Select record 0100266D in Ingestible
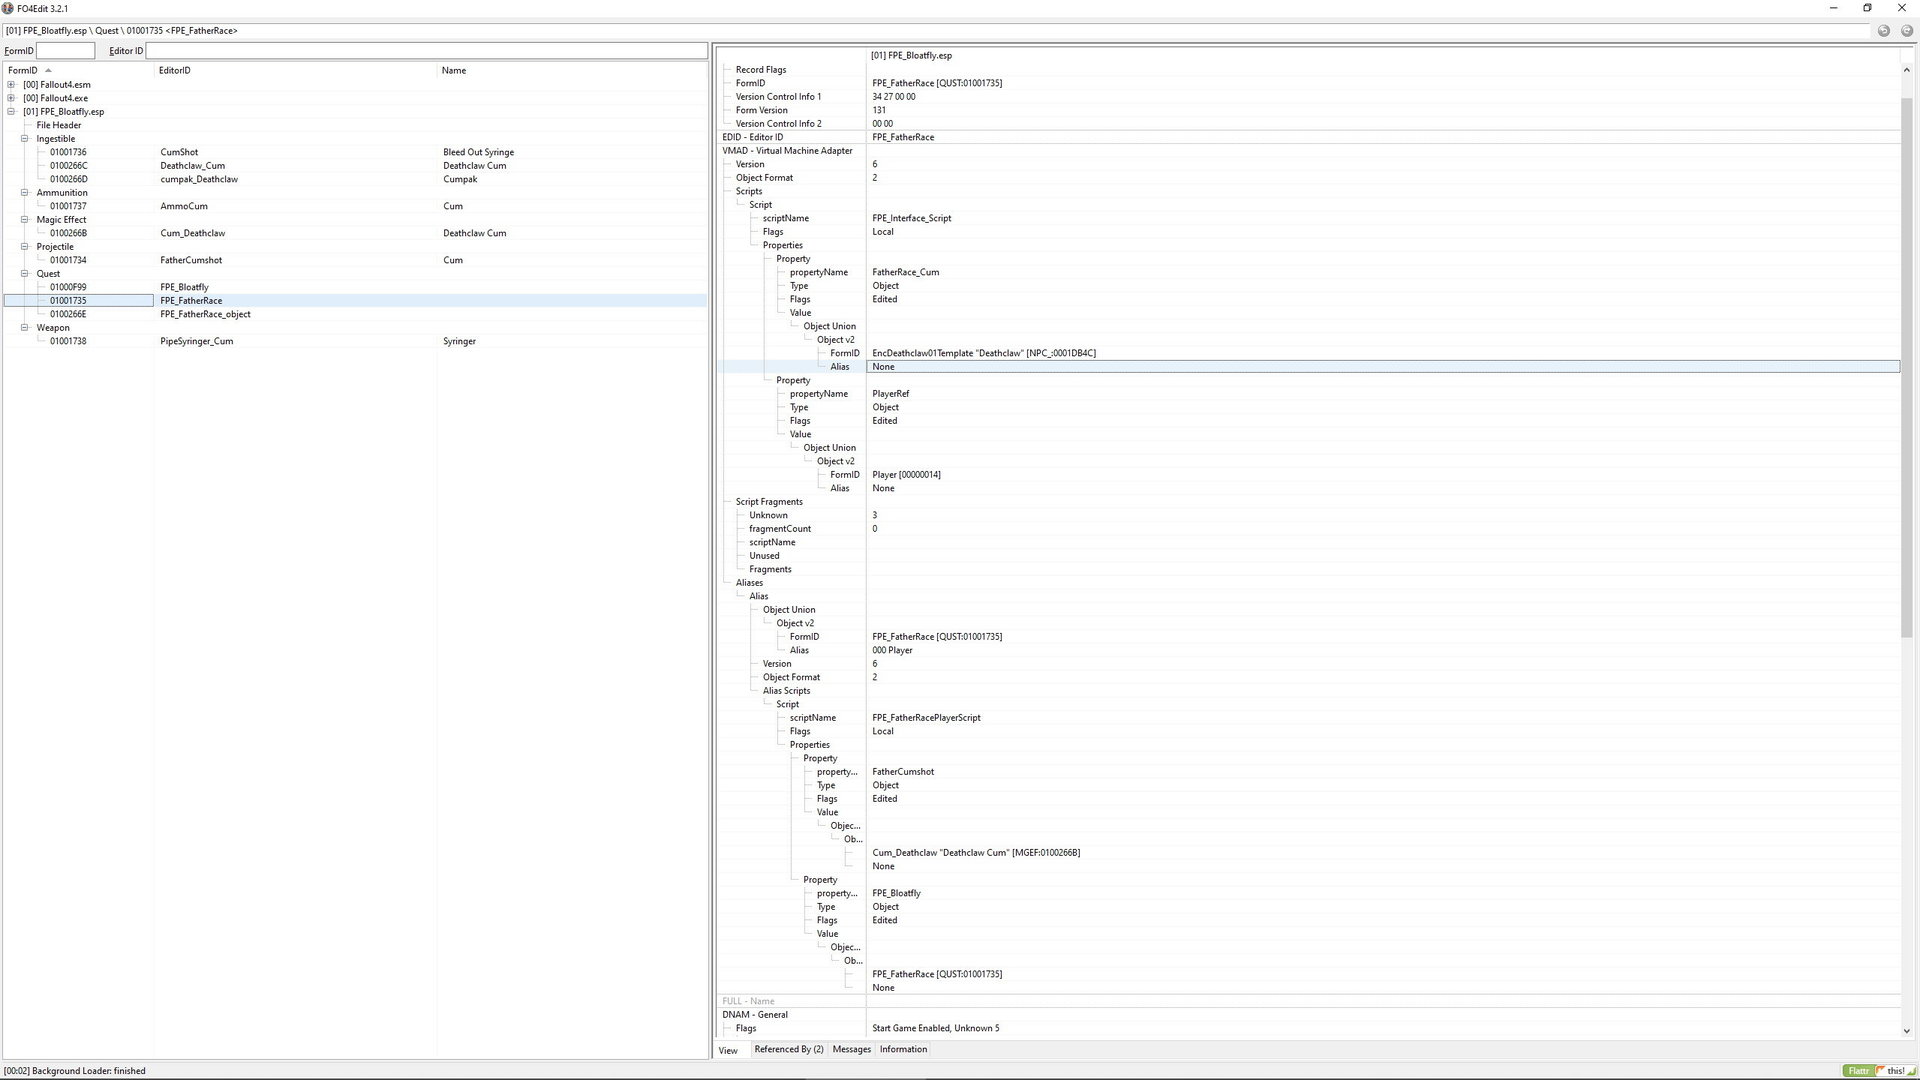This screenshot has height=1080, width=1920. tap(355, 179)
